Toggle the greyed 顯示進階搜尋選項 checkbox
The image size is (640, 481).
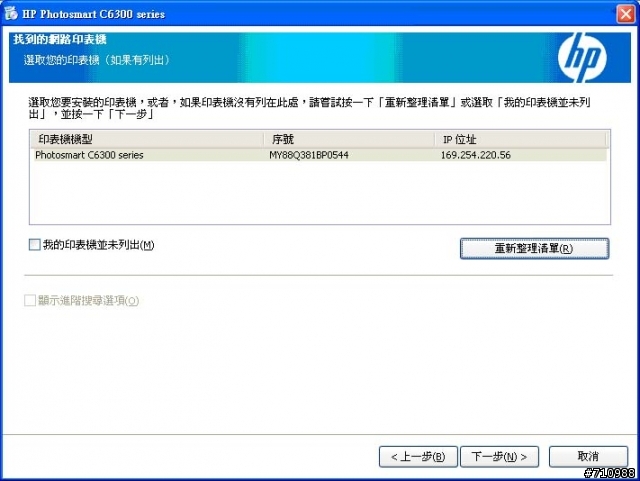30,301
